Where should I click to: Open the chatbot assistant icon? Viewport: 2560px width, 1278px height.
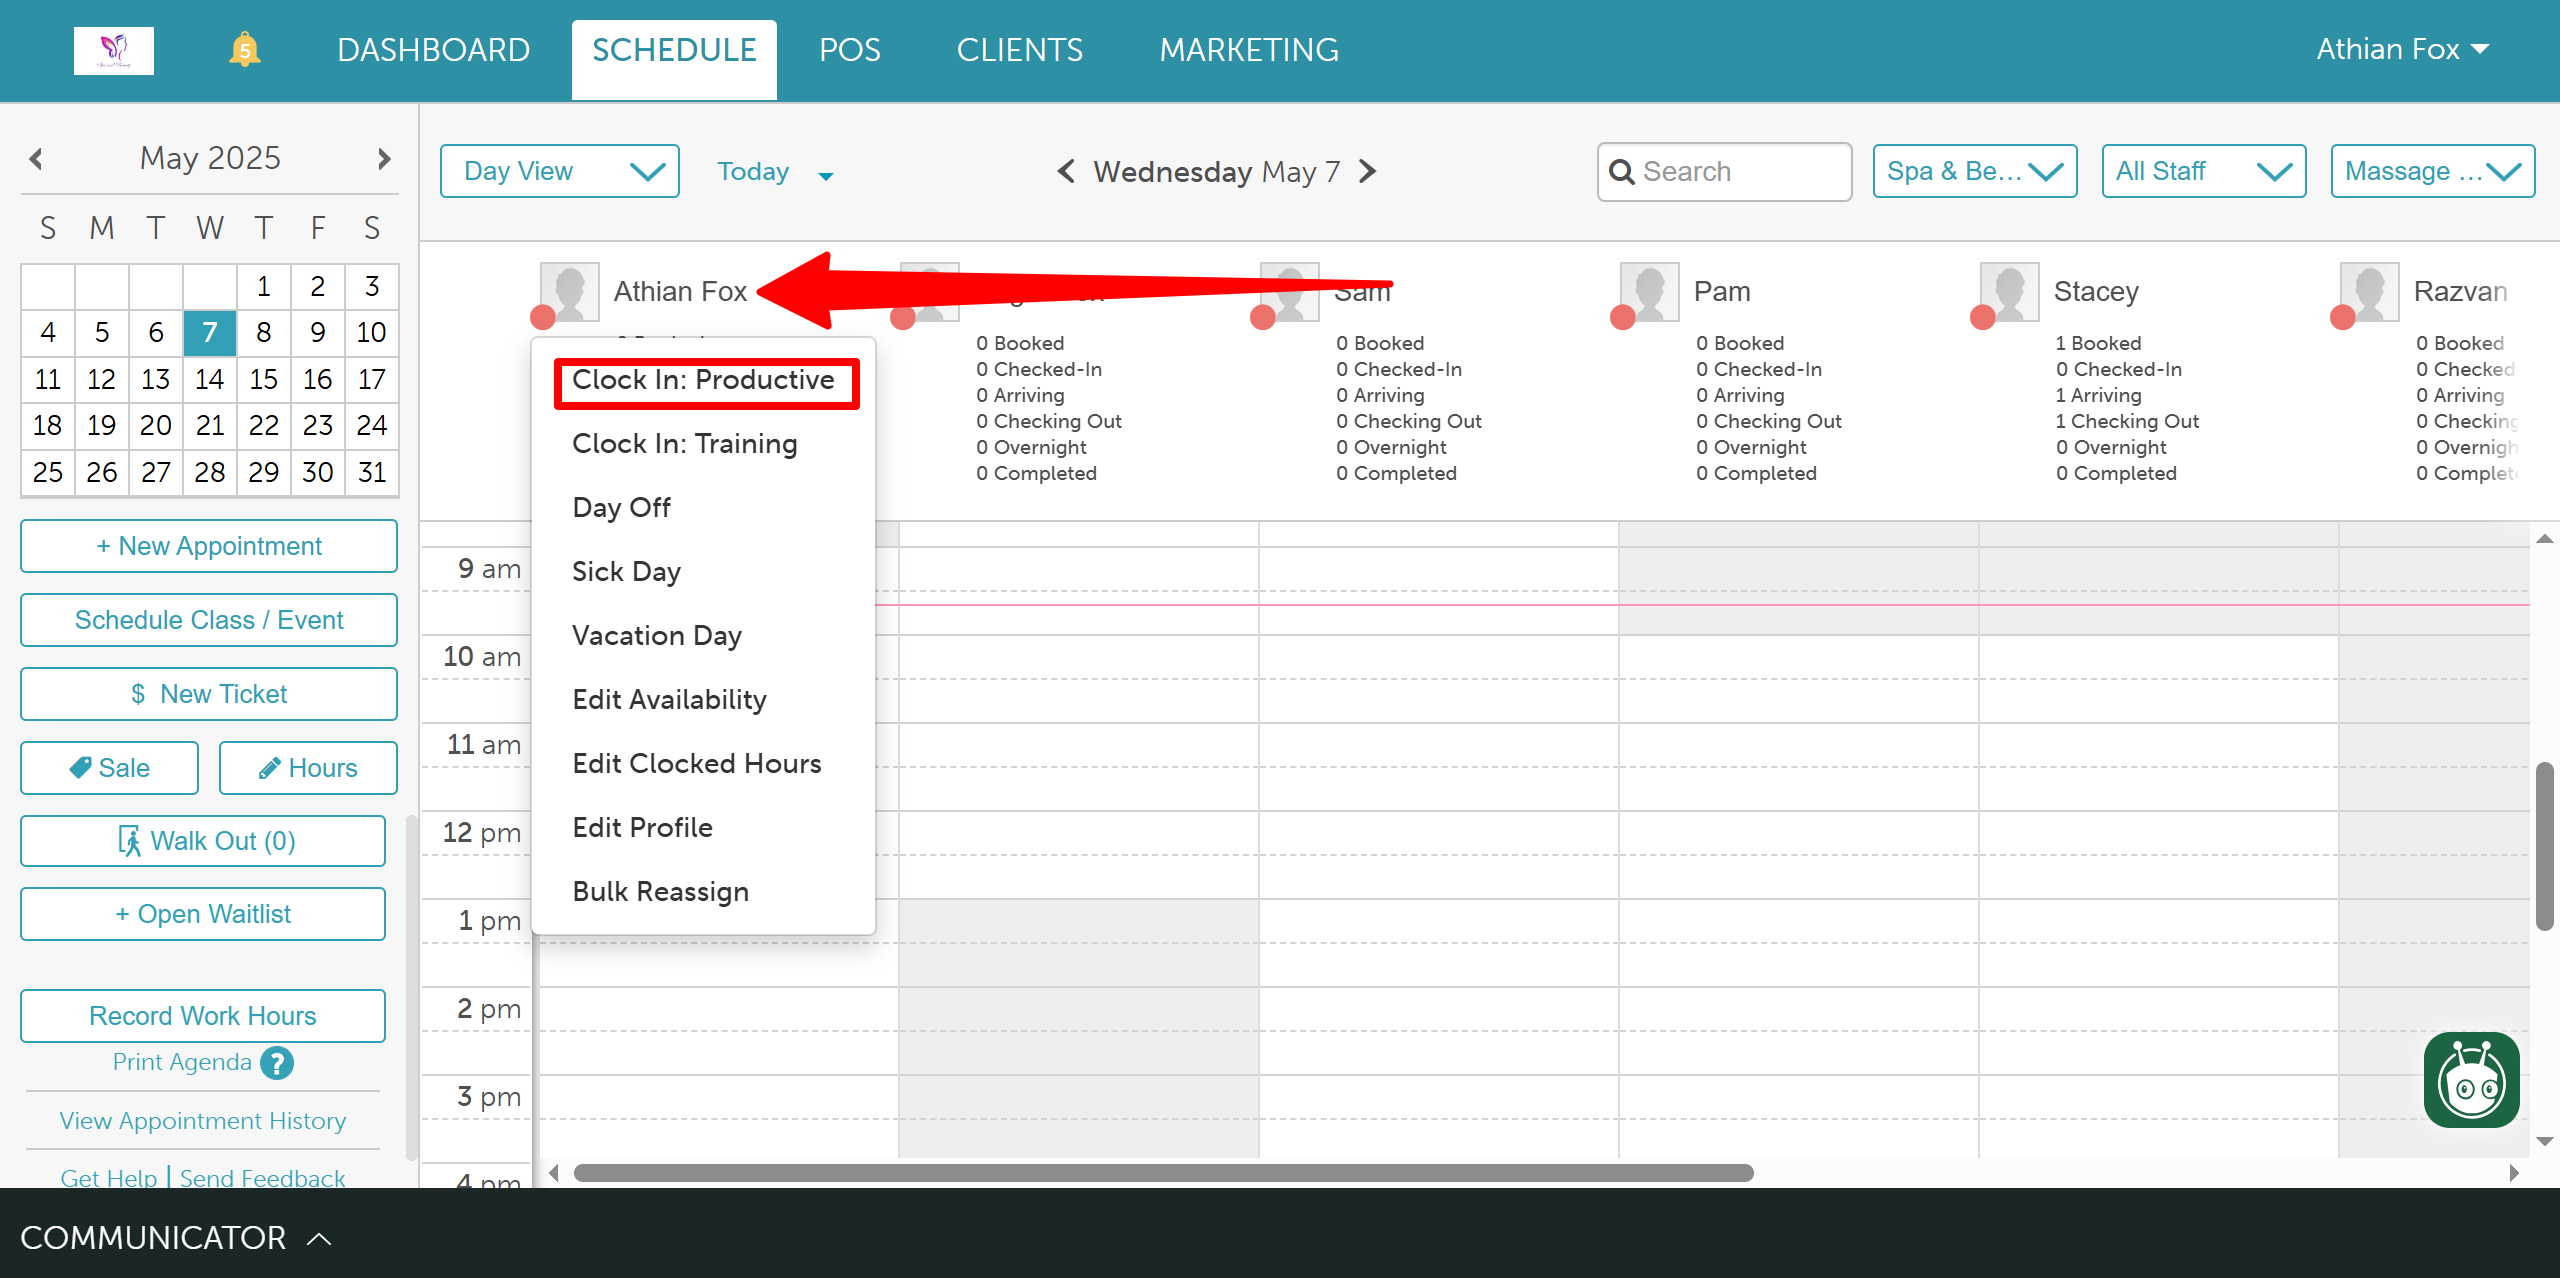pos(2471,1080)
